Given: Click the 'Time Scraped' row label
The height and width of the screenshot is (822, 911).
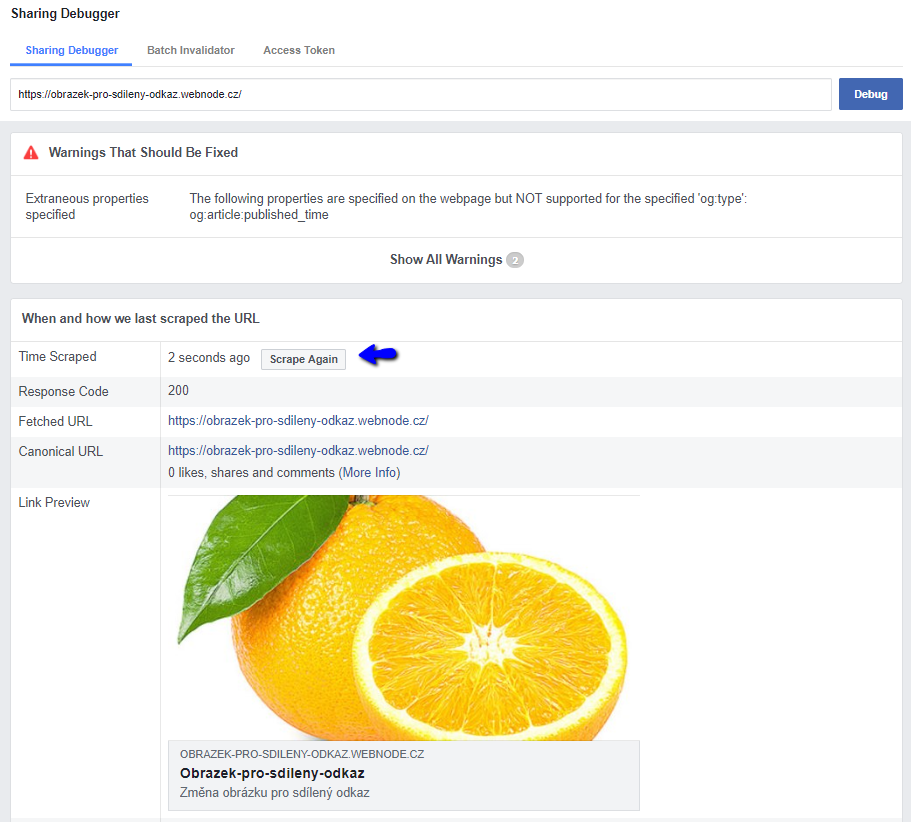Looking at the screenshot, I should pos(58,357).
